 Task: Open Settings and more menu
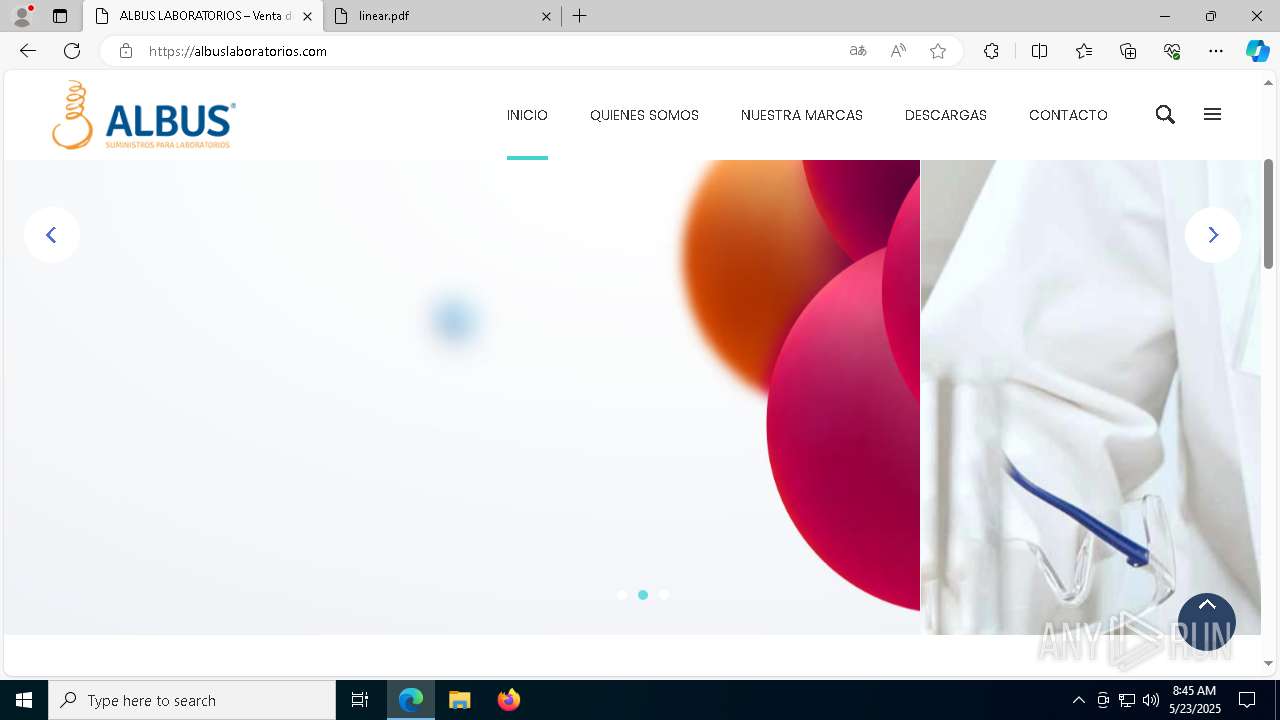pyautogui.click(x=1216, y=51)
